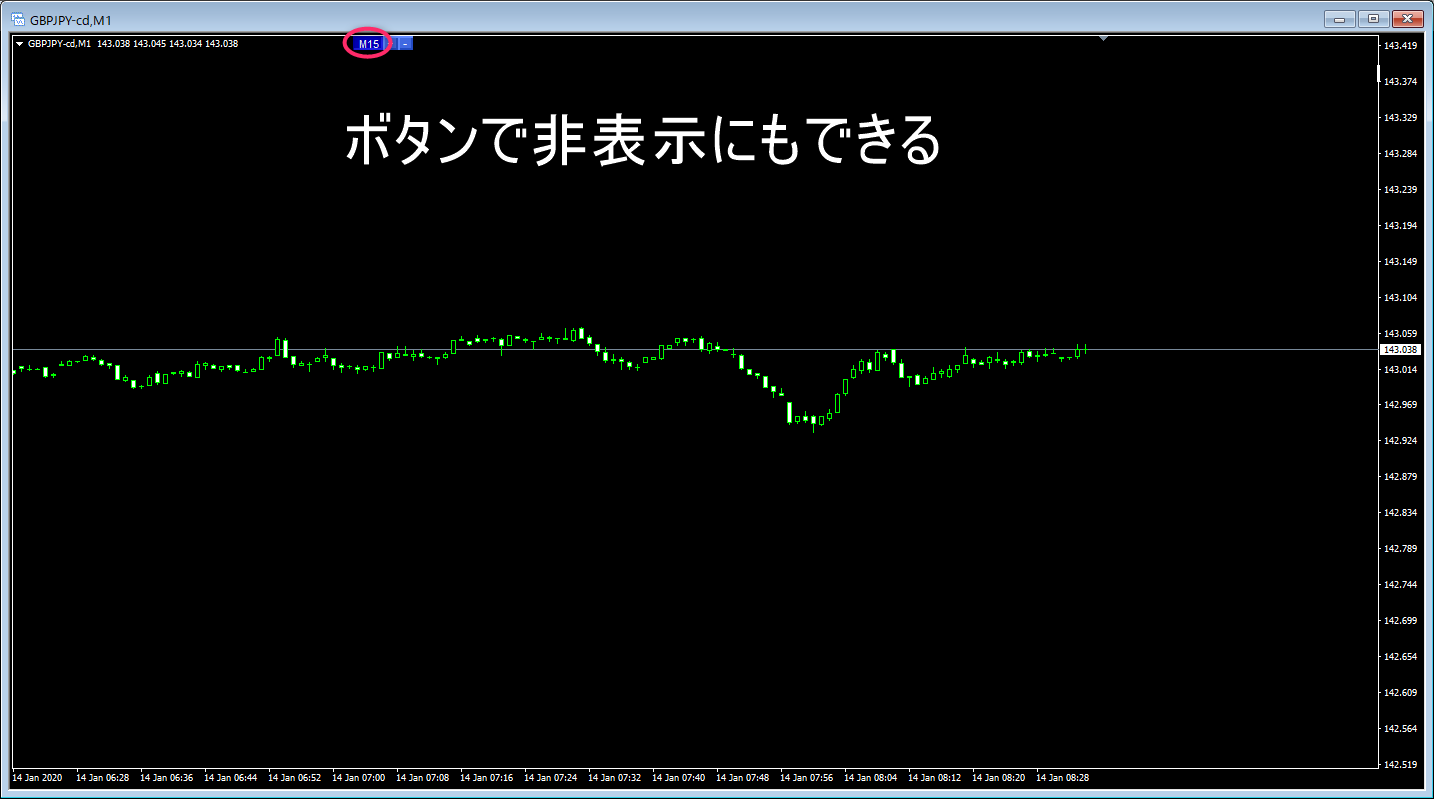The height and width of the screenshot is (799, 1434).
Task: Click the chart window icon in title bar
Action: click(x=17, y=19)
